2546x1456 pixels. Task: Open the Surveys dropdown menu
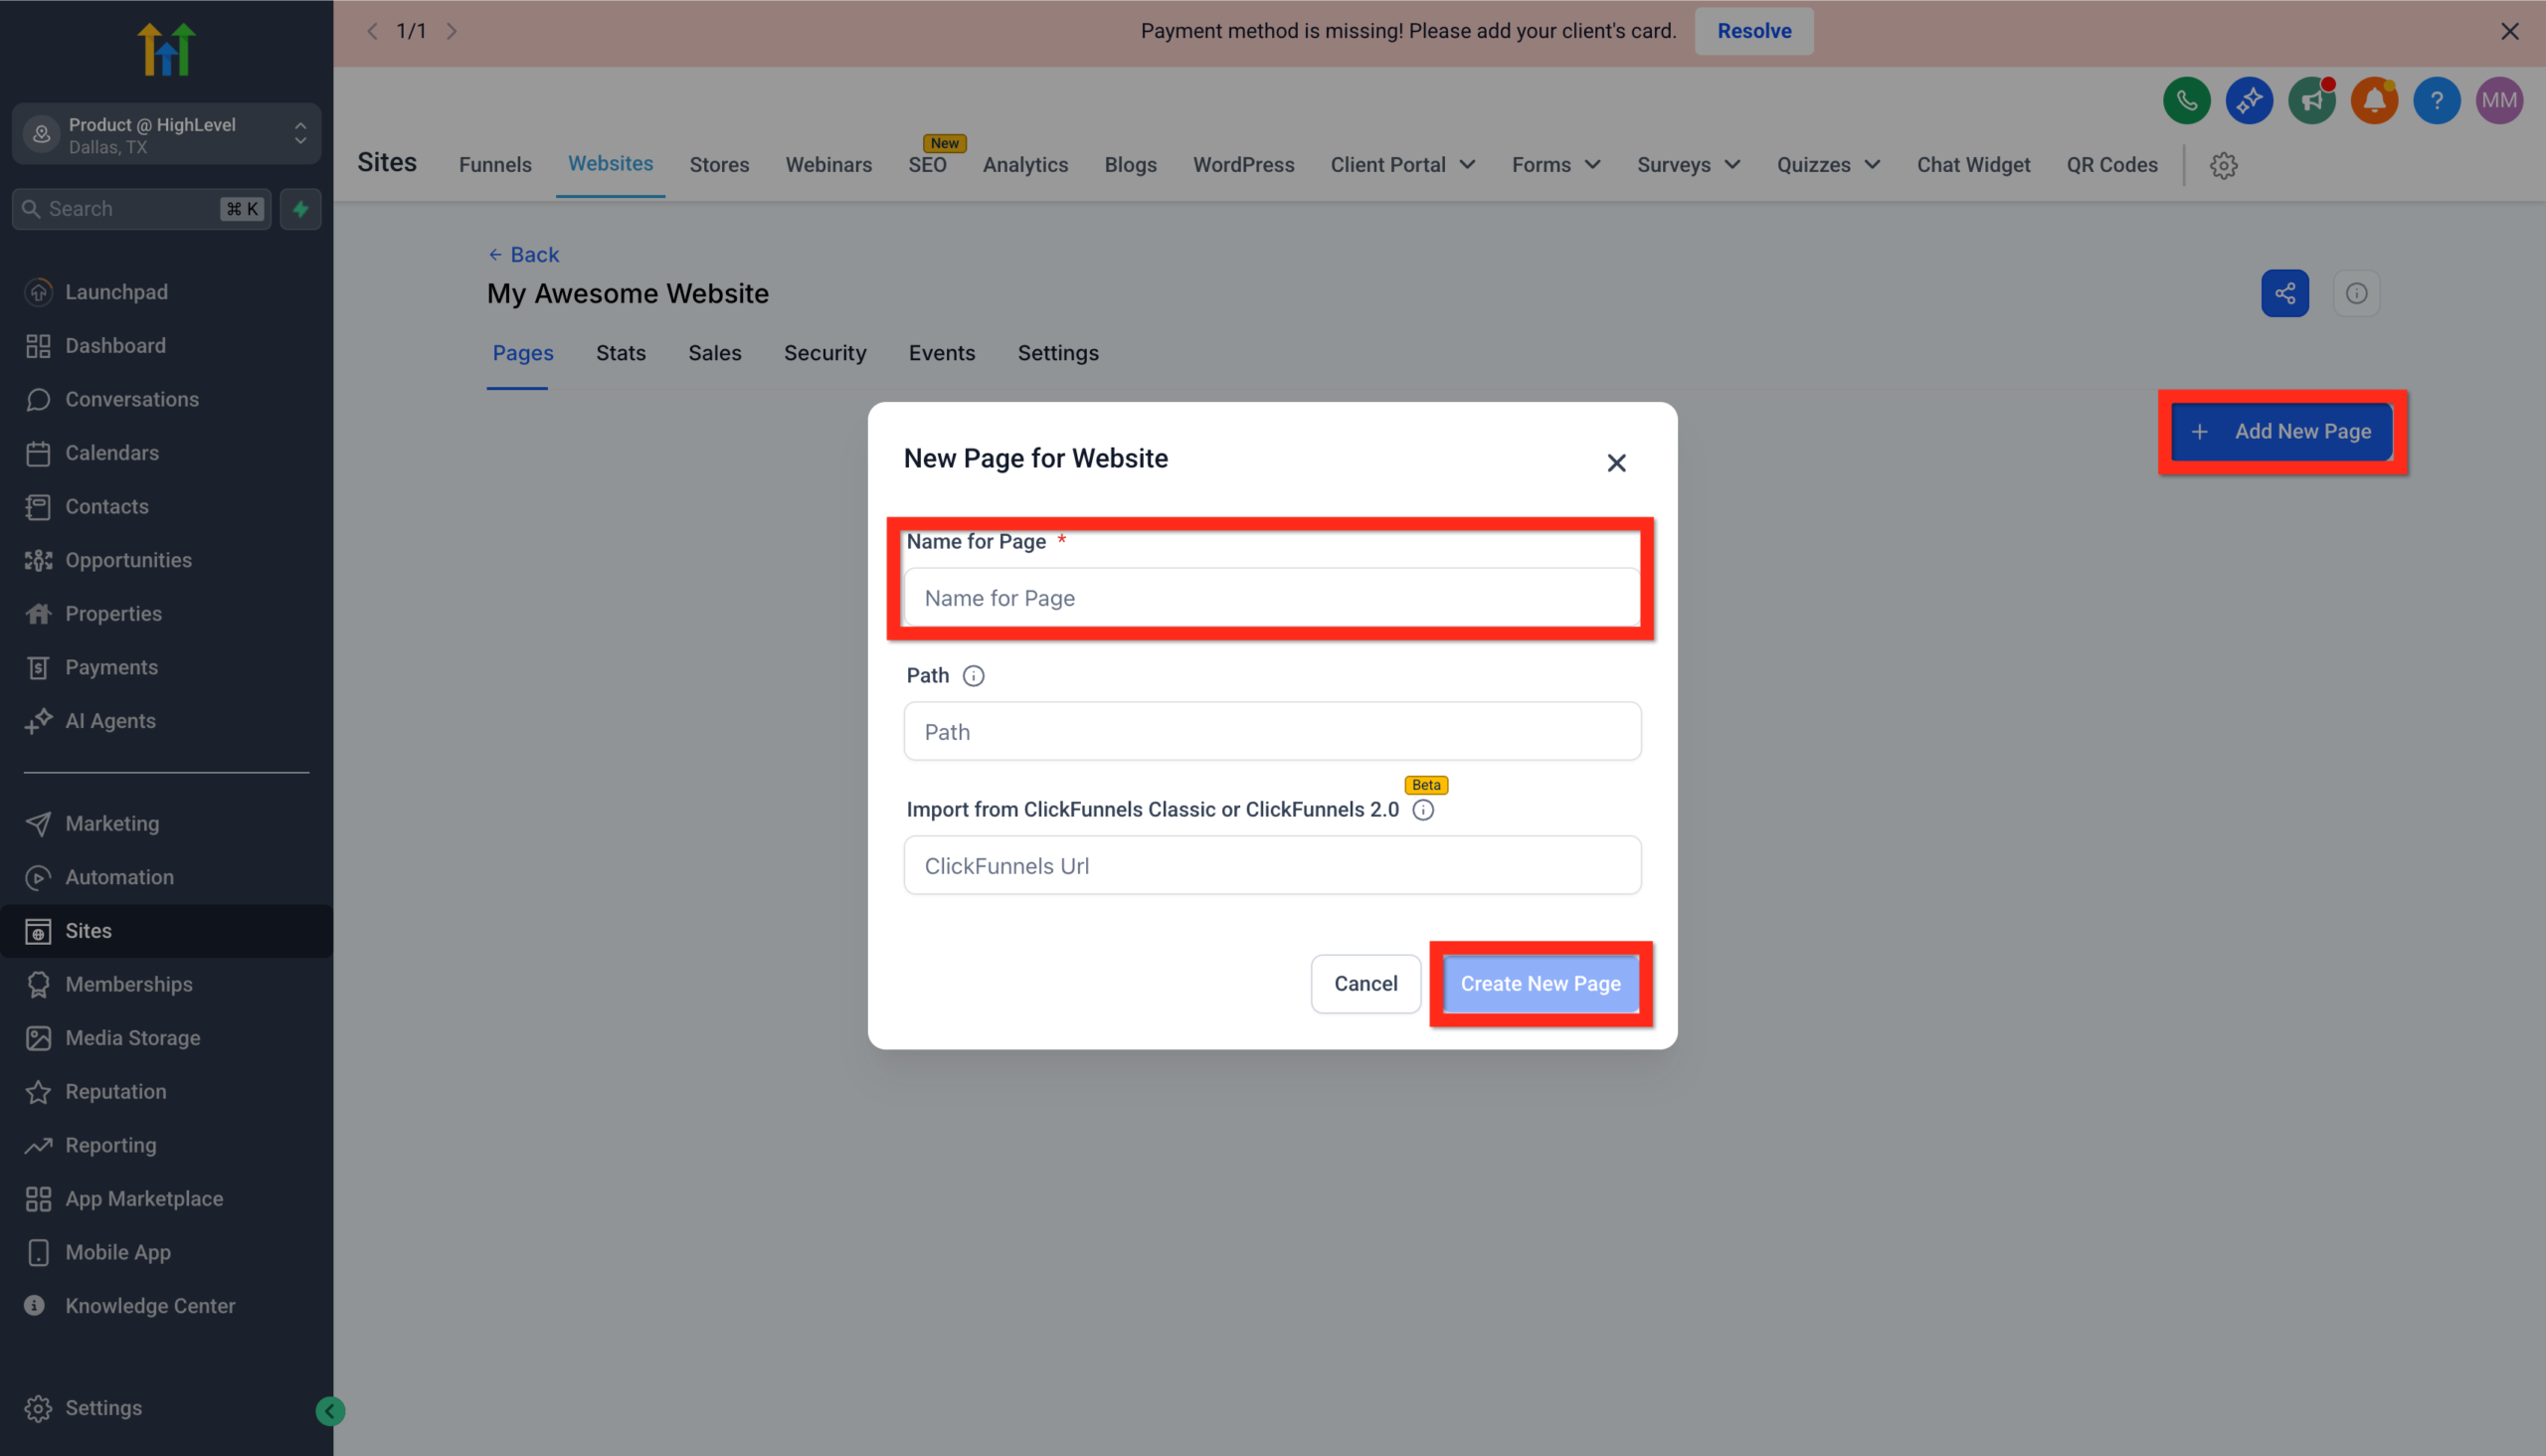pyautogui.click(x=1688, y=164)
